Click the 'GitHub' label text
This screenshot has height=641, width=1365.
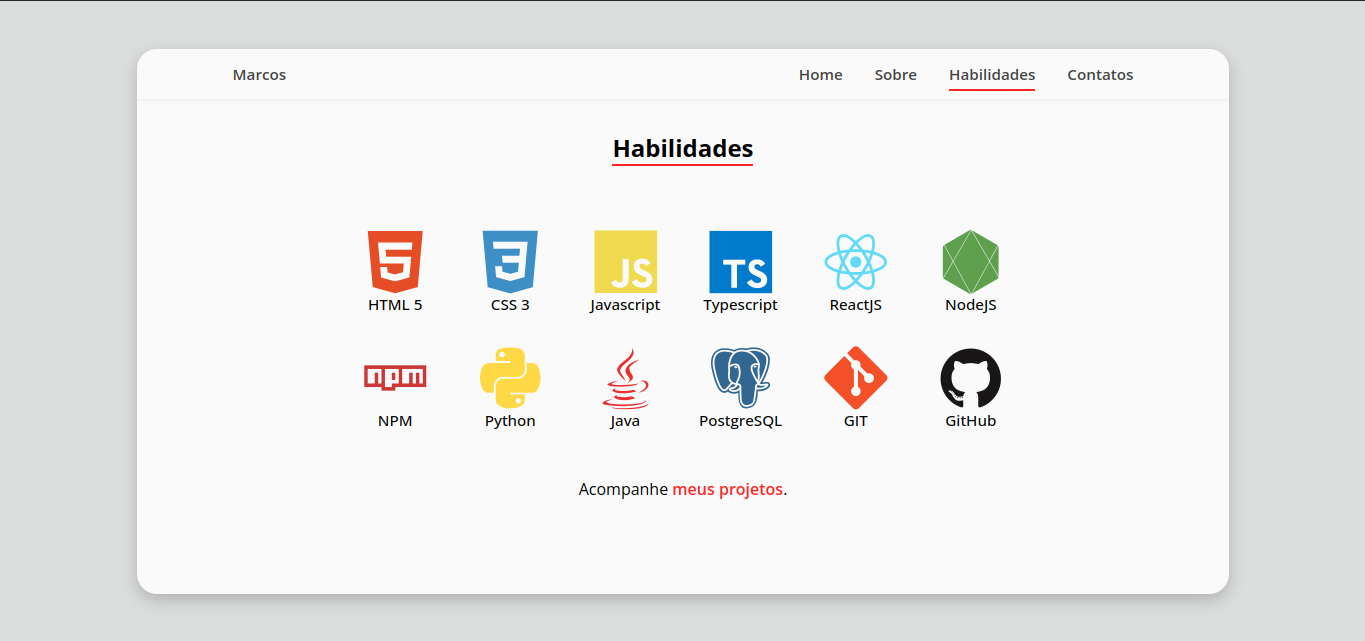point(971,421)
